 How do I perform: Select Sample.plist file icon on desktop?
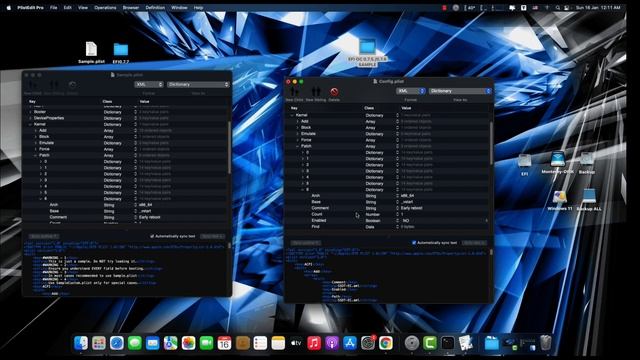point(91,49)
